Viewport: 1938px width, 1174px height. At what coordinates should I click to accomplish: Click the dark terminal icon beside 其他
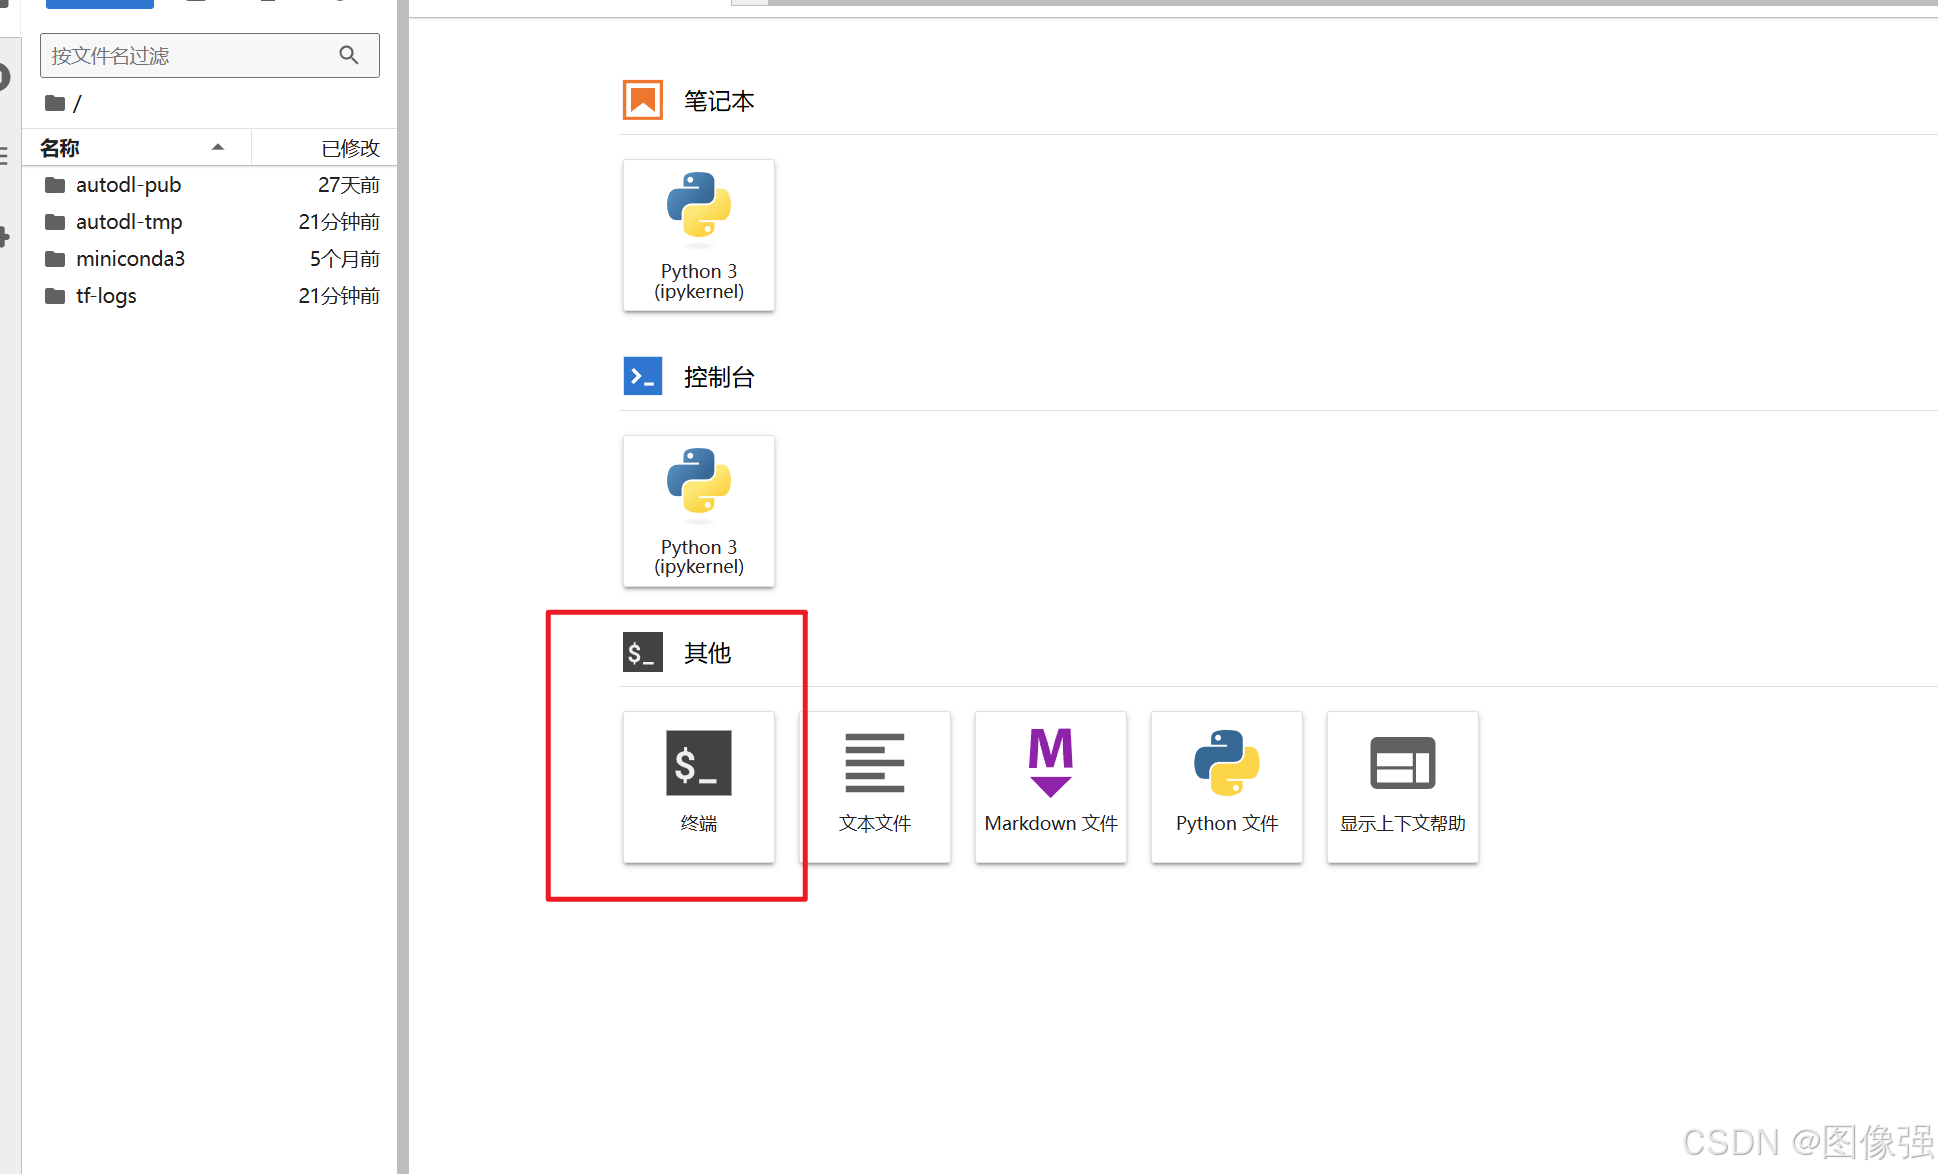click(x=643, y=652)
